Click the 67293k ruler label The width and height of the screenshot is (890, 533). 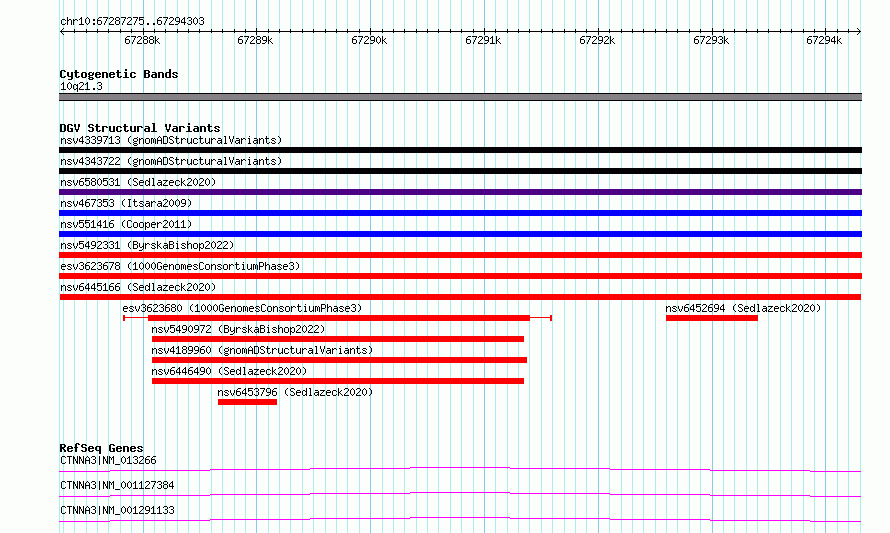[711, 40]
